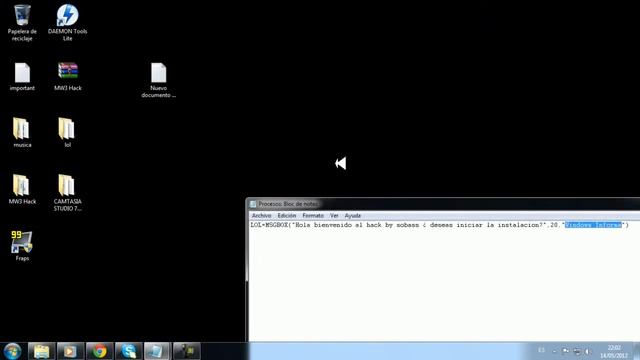Open Windows Explorer from taskbar
Viewport: 640px width, 360px height.
[x=41, y=351]
